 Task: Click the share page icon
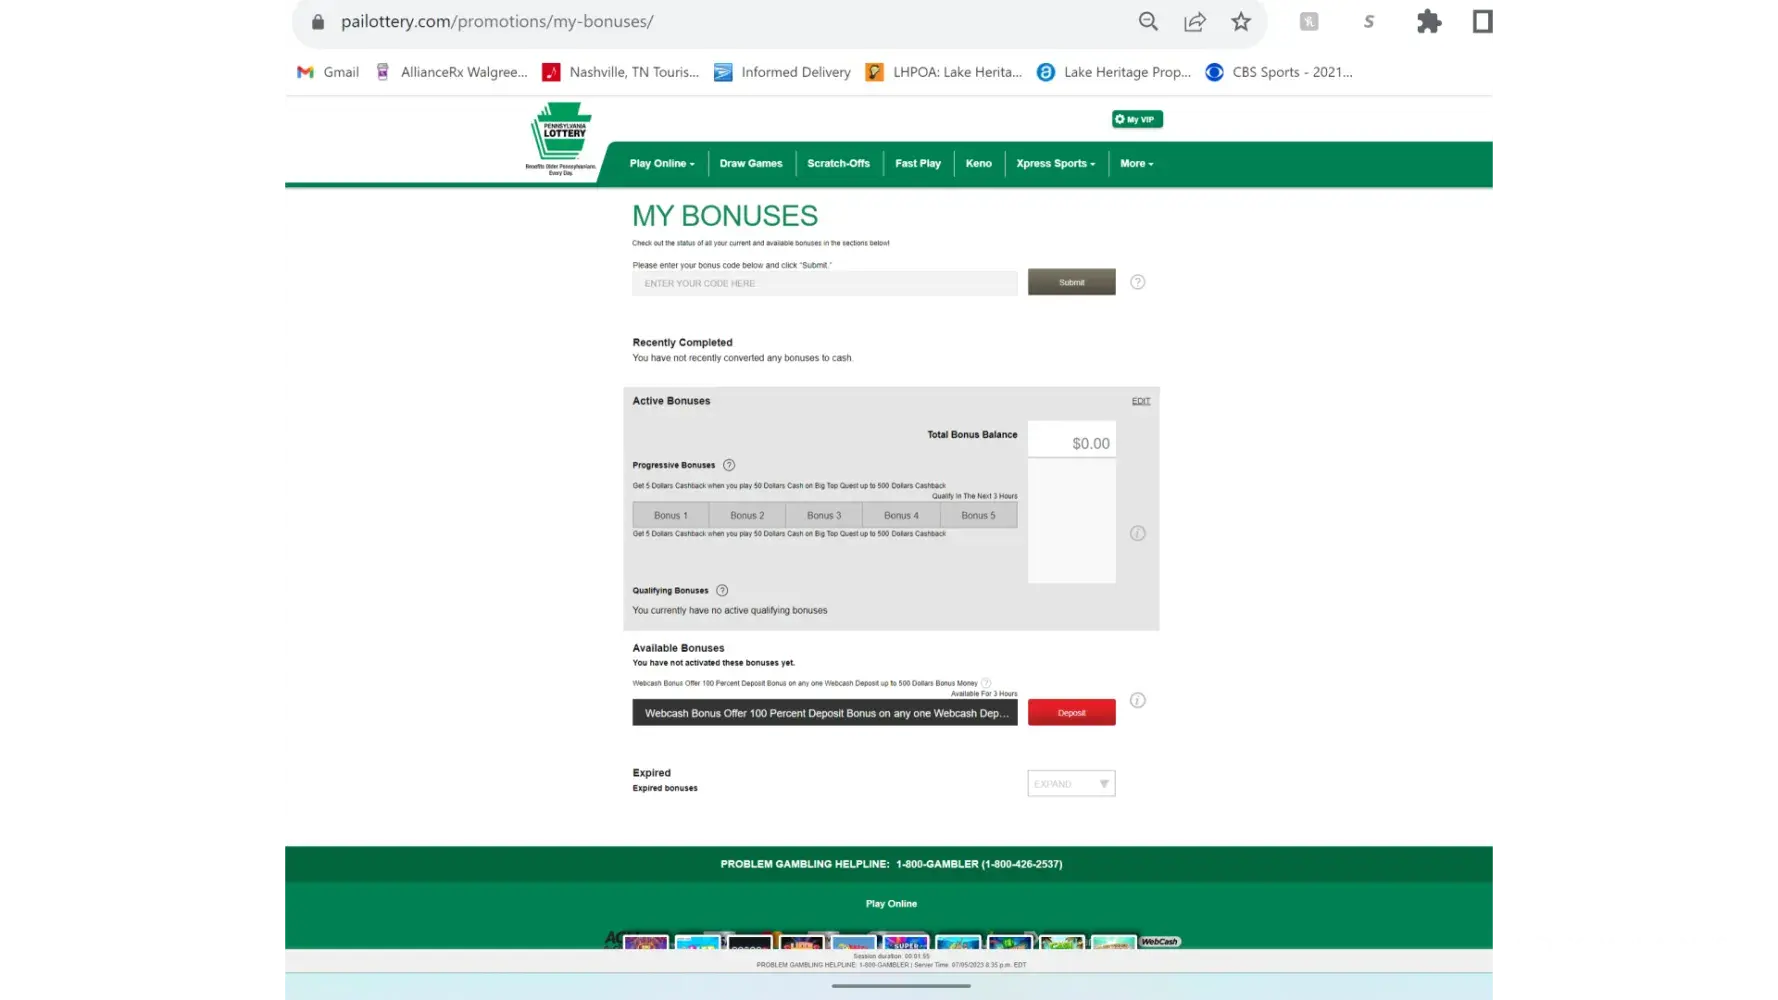pos(1195,22)
